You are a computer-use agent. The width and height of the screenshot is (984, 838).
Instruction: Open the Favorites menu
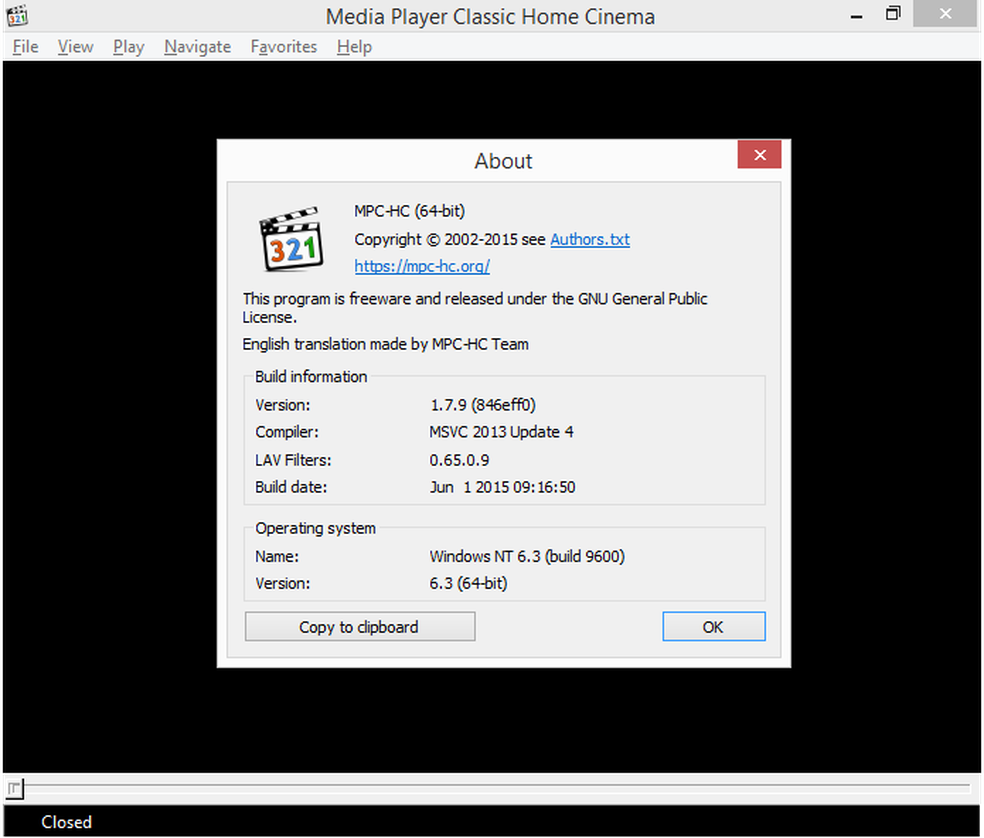[284, 46]
